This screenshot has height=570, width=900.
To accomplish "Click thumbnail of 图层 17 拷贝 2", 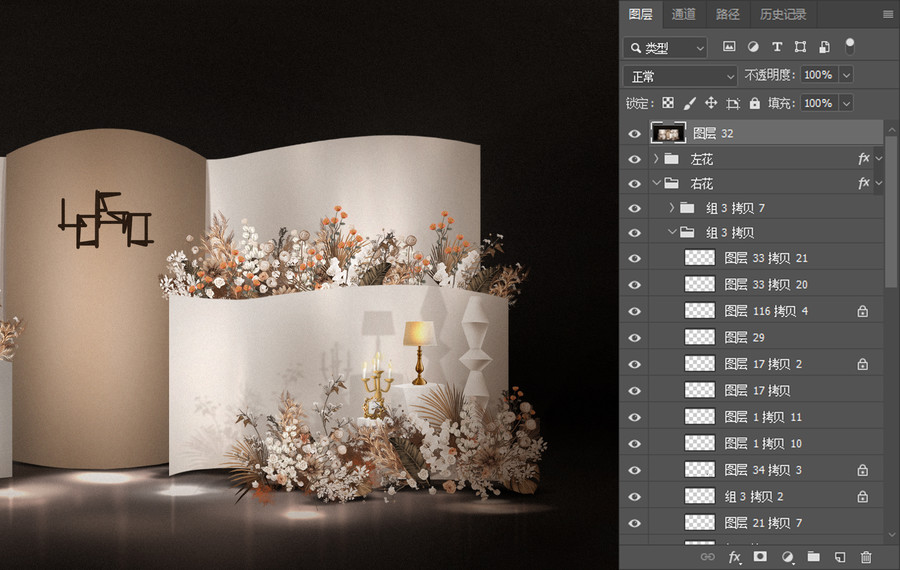I will point(700,364).
